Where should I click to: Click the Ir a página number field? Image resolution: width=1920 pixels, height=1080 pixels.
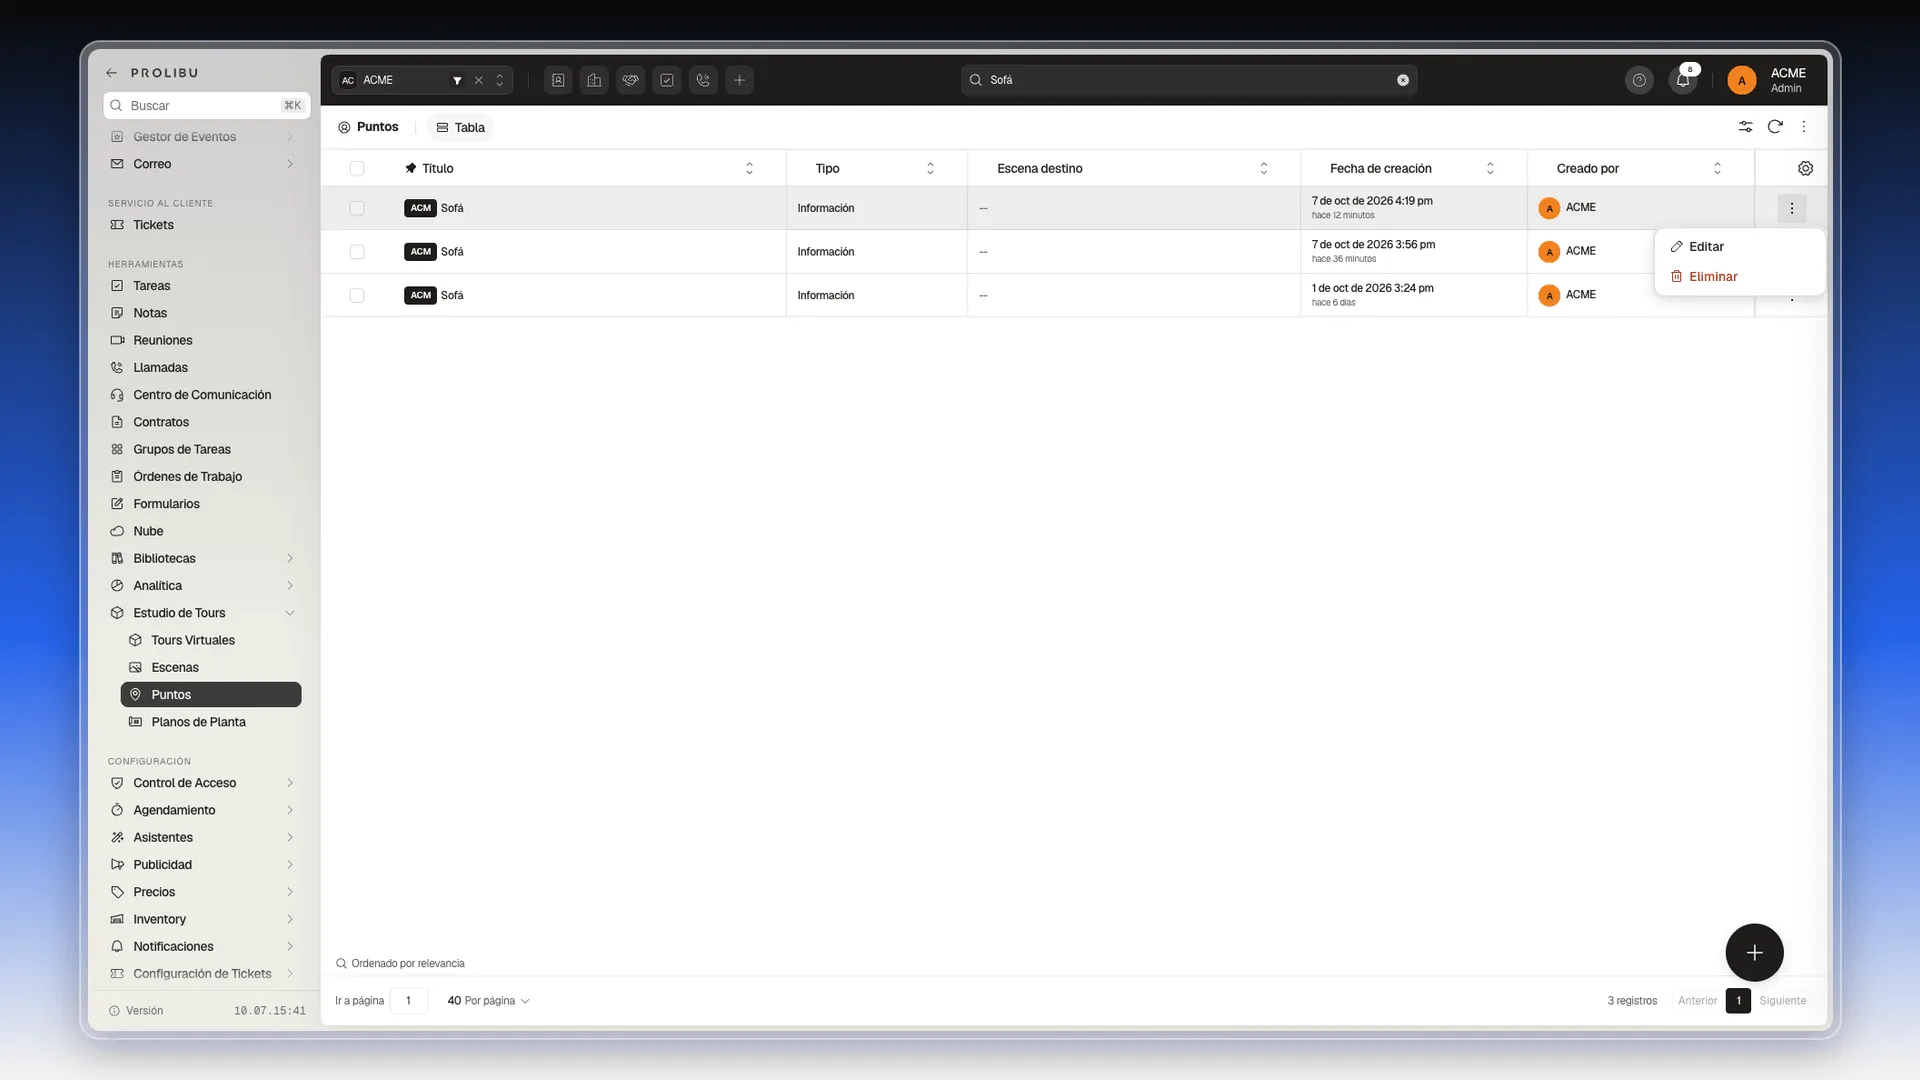[x=408, y=1000]
